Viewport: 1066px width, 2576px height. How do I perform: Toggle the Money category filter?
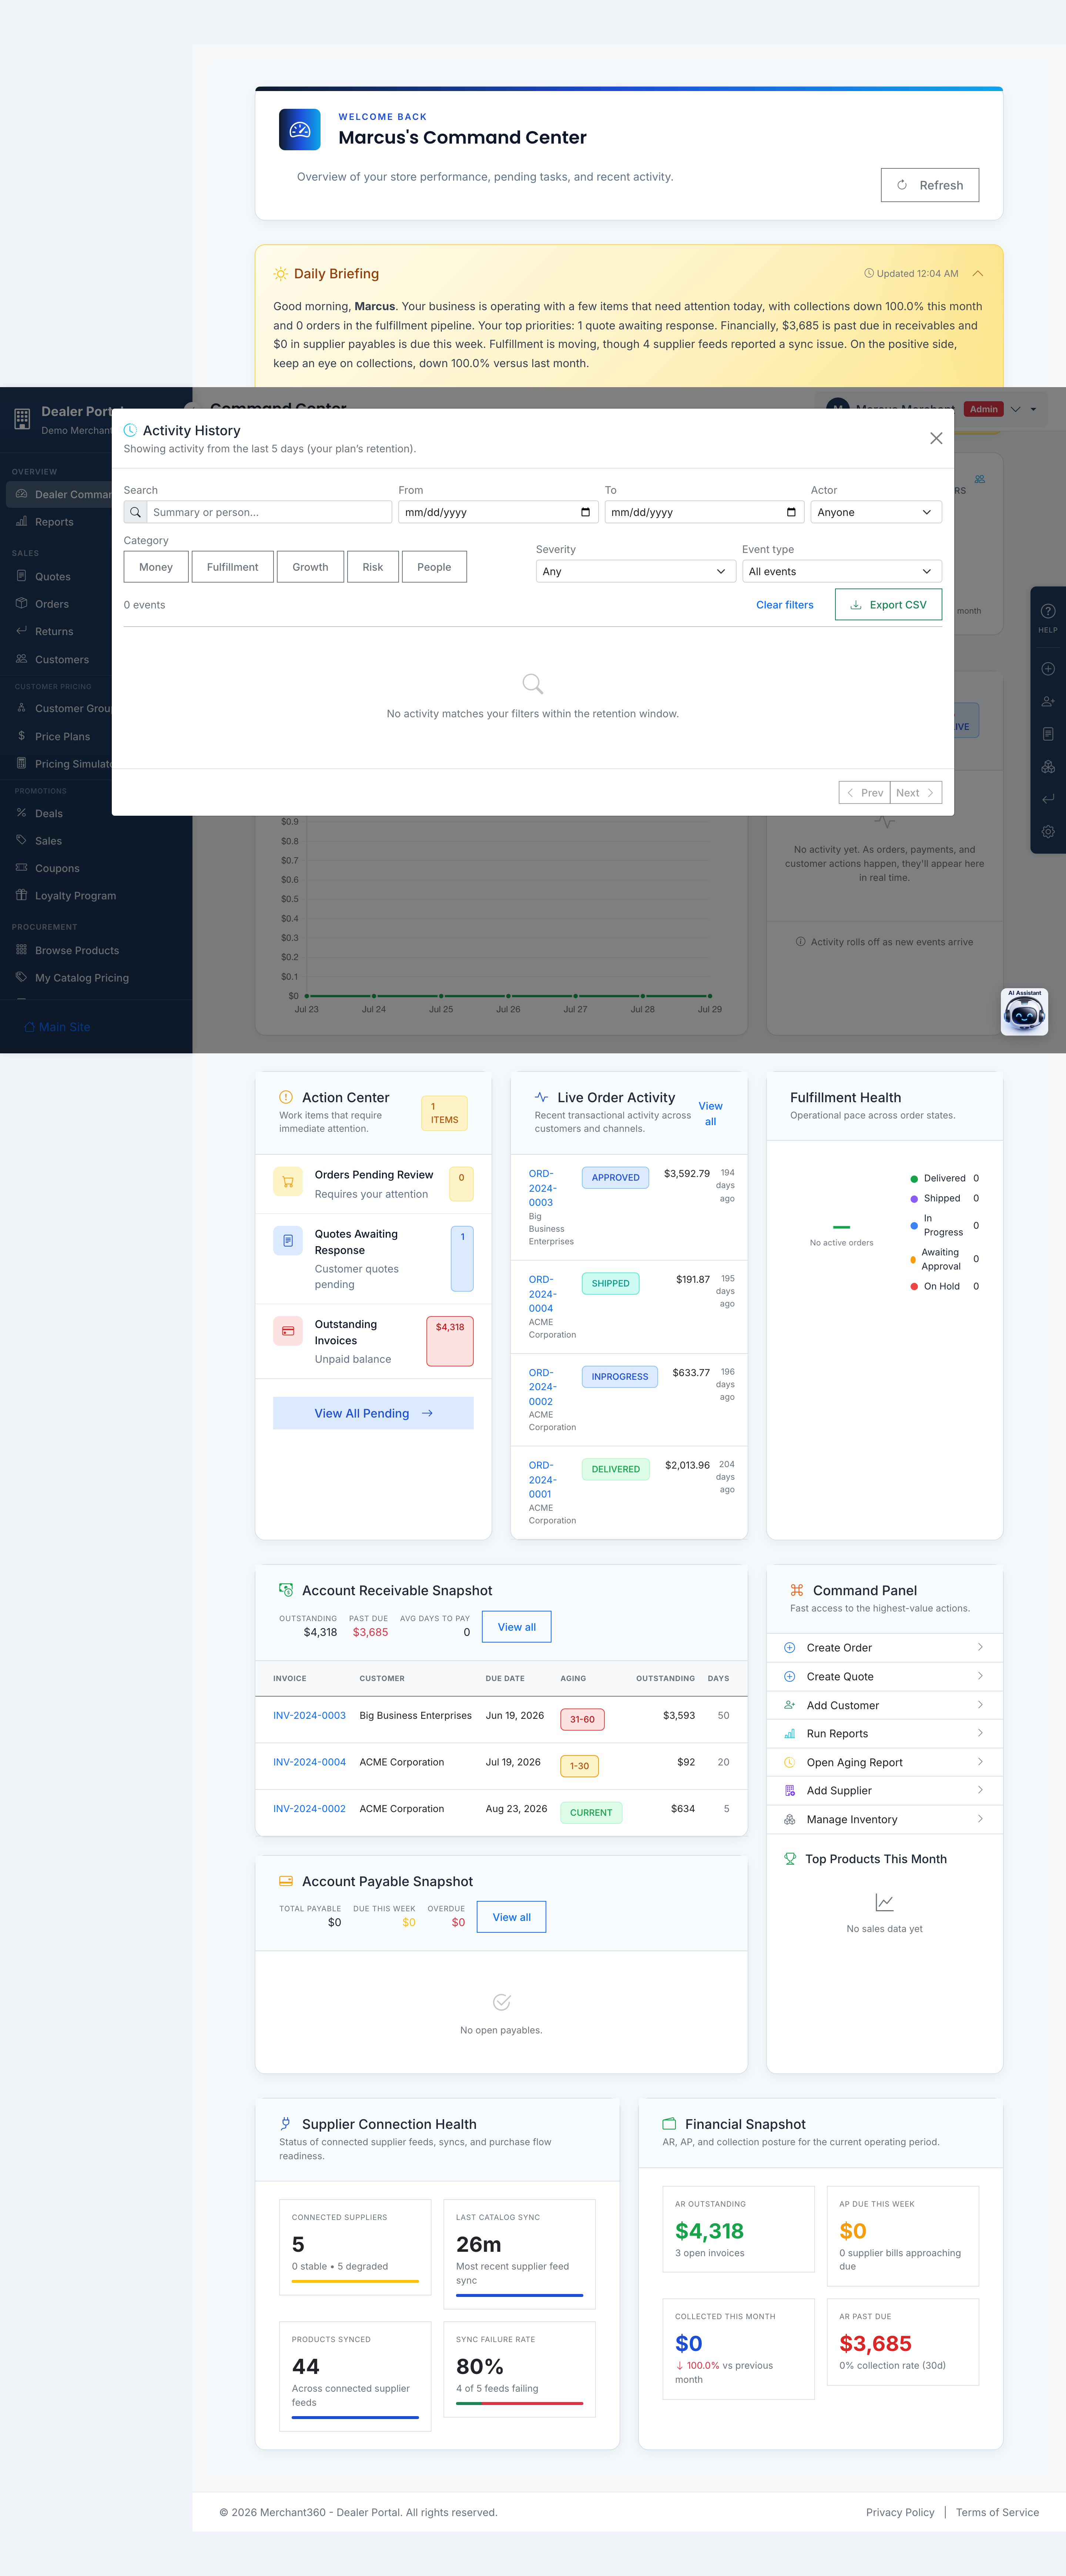(156, 567)
